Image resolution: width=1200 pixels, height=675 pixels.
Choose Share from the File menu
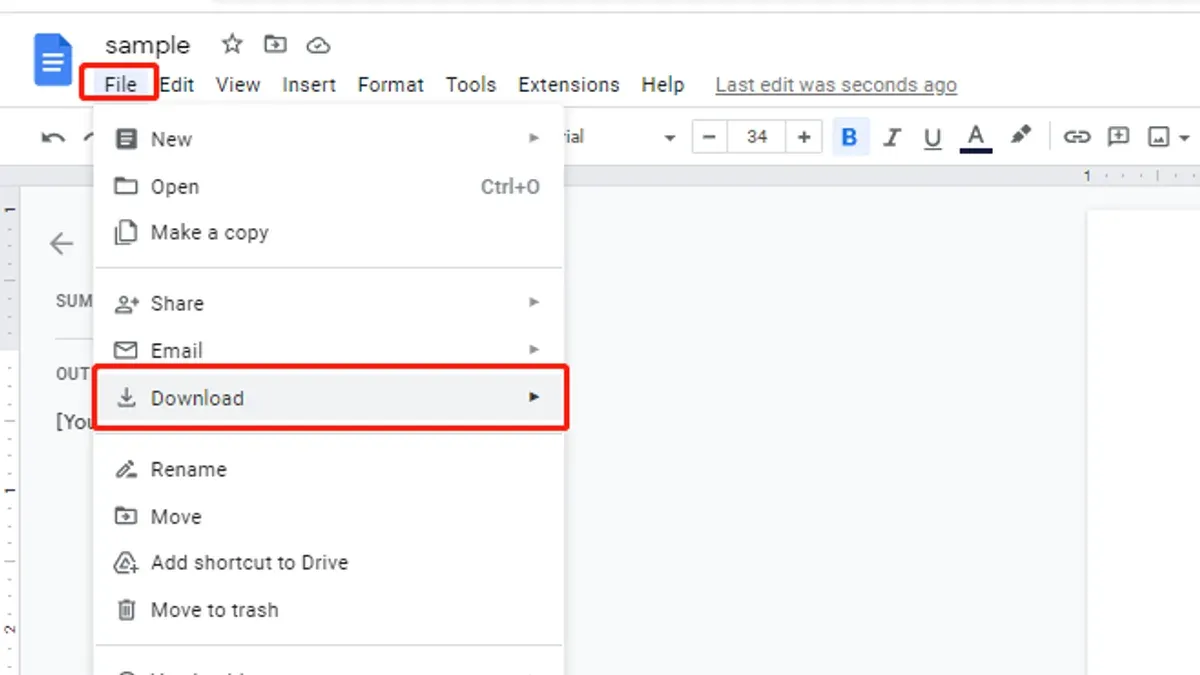(329, 303)
